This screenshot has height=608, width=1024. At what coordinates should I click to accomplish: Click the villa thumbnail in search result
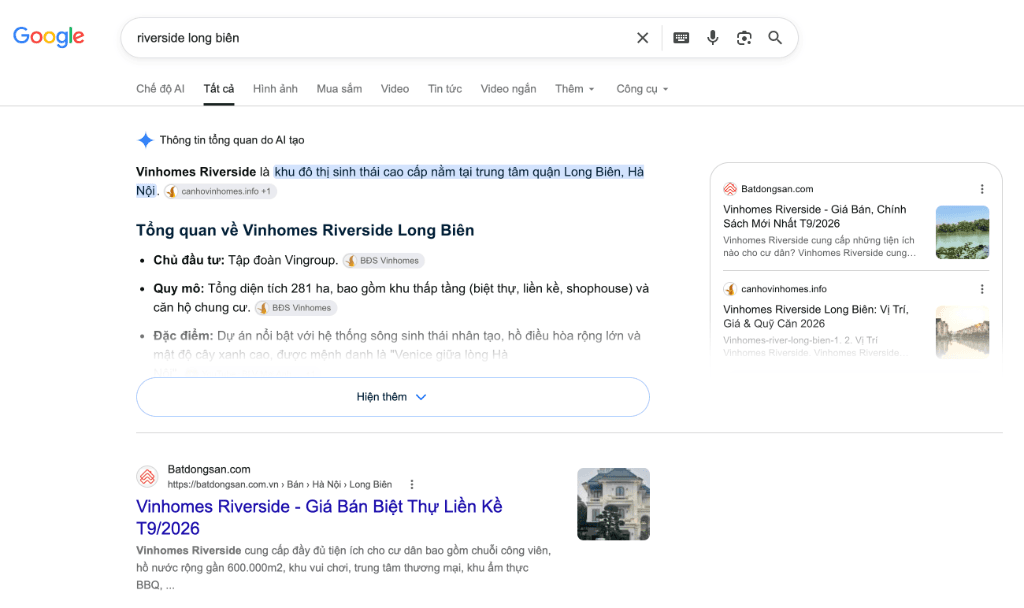tap(613, 504)
